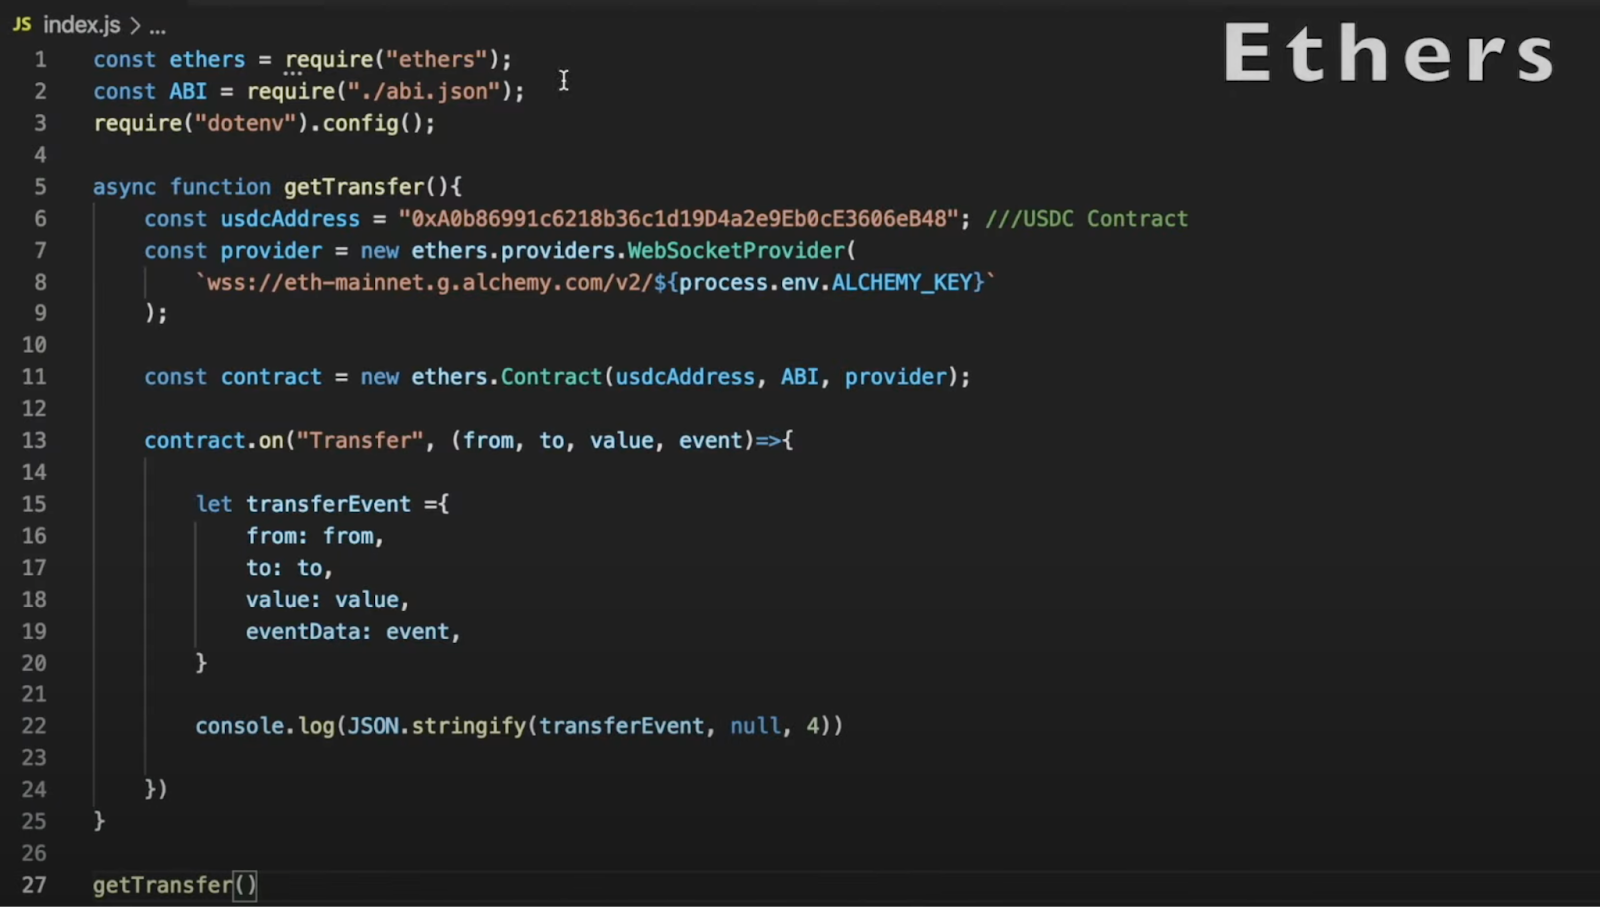Click the JS file icon in breadcrumb

pos(22,24)
